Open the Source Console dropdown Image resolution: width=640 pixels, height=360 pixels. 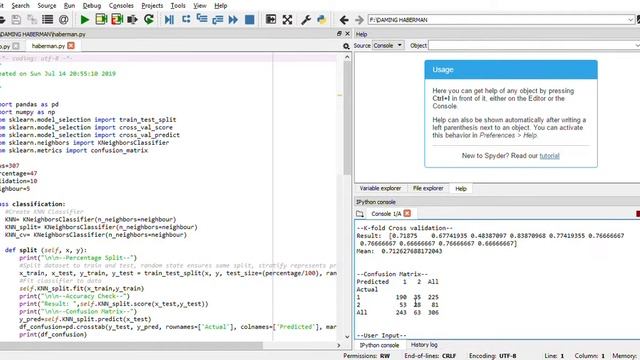388,46
